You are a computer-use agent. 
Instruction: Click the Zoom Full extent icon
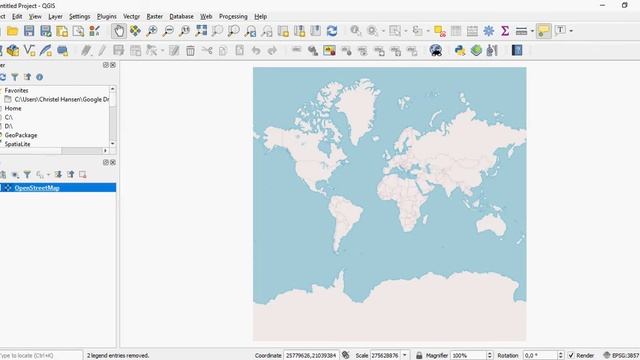(x=201, y=31)
